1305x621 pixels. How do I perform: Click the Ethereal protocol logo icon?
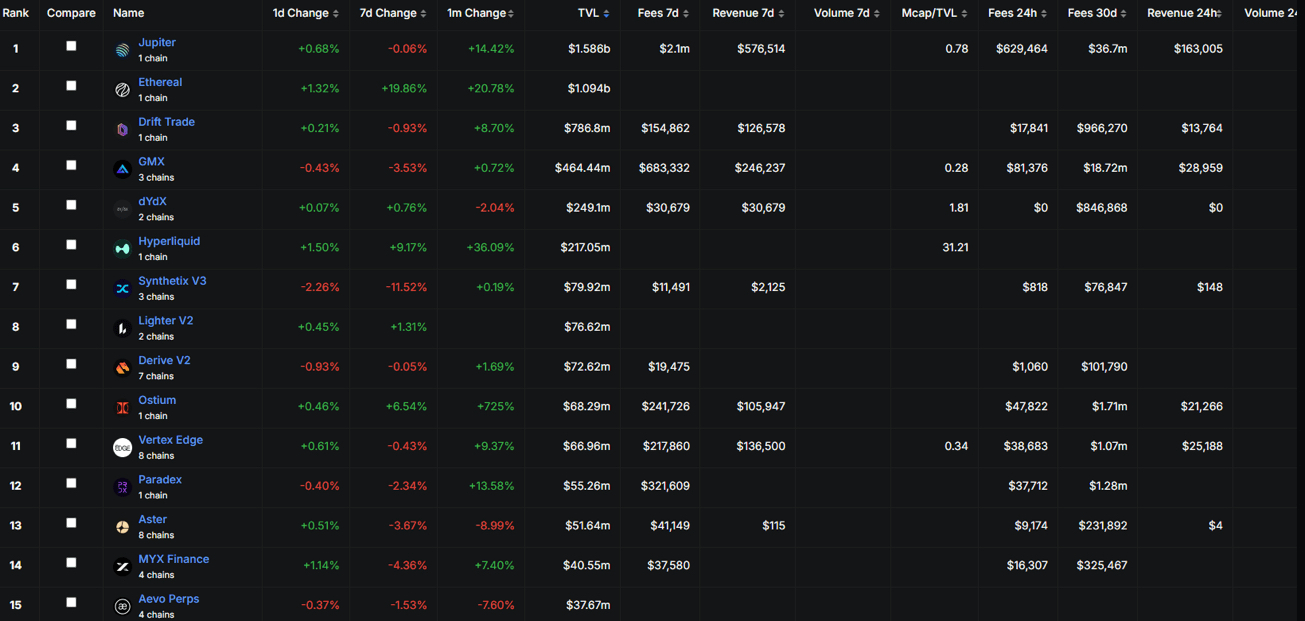[x=122, y=90]
